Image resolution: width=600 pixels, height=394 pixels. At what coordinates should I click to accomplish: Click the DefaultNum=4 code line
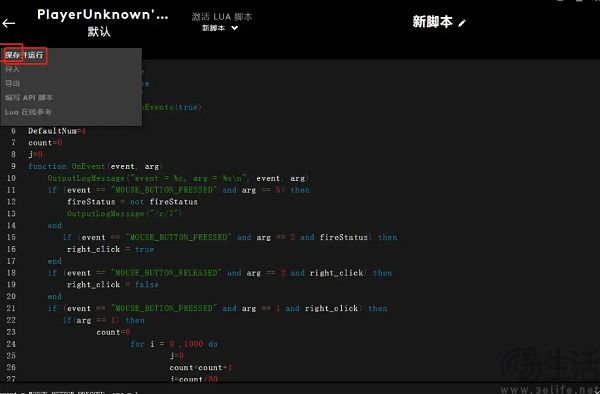pos(58,131)
